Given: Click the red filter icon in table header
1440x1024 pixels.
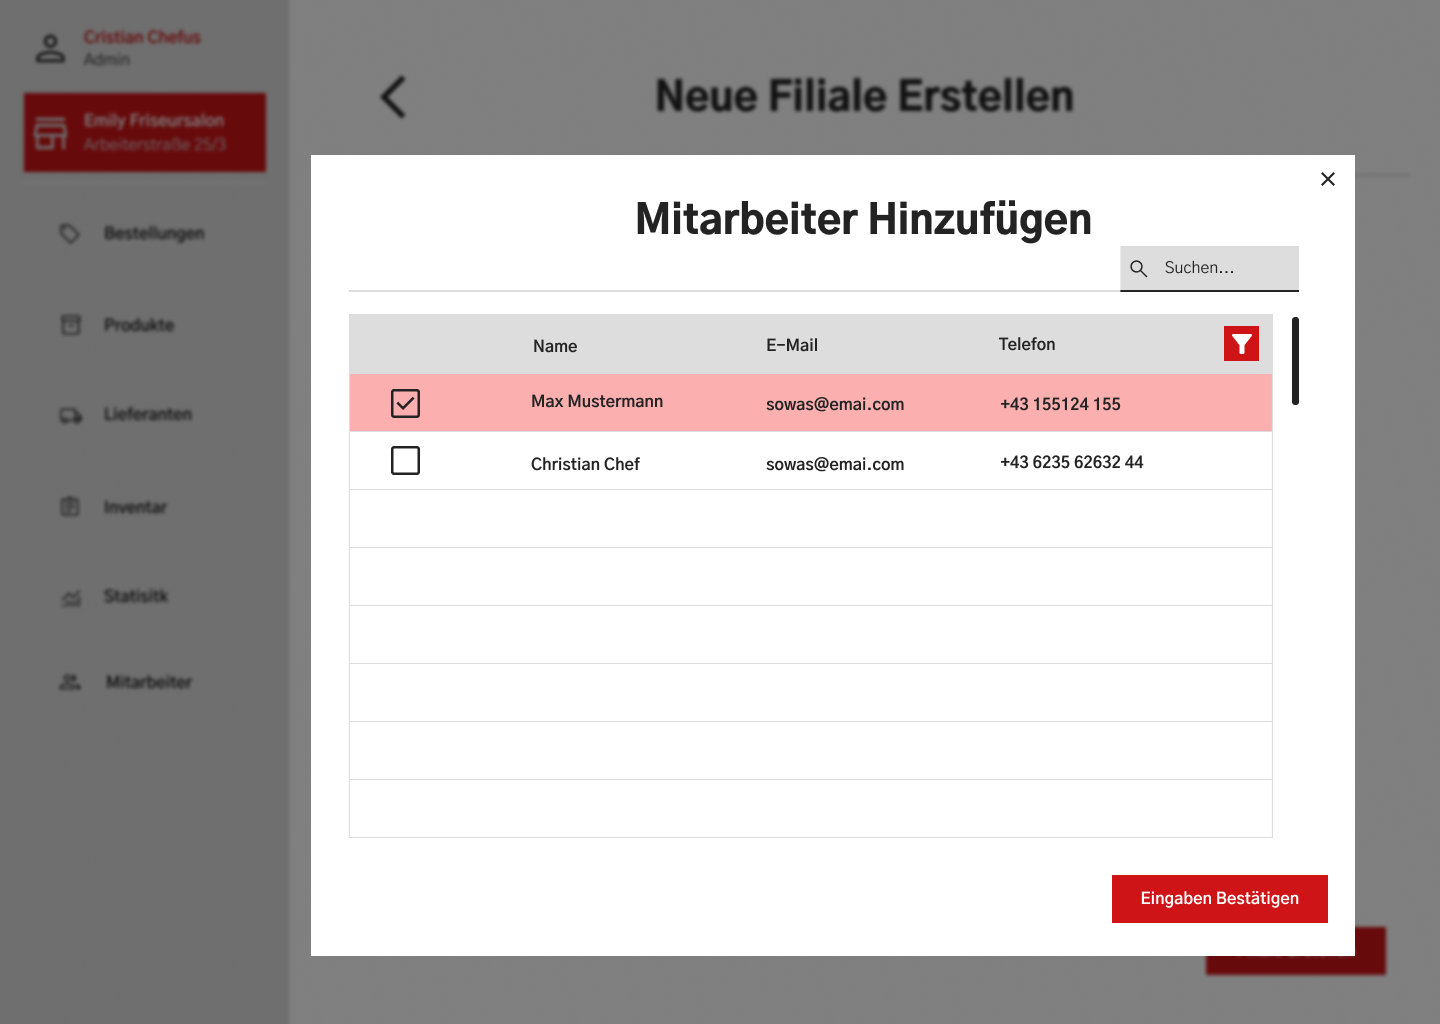Looking at the screenshot, I should point(1241,344).
